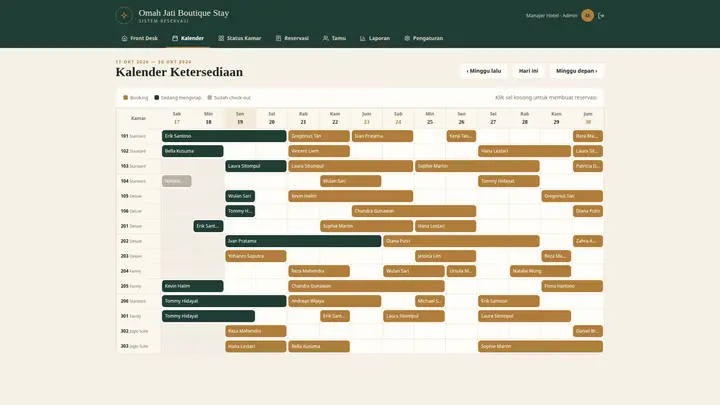The height and width of the screenshot is (405, 720).
Task: Click the Minggu lalu button
Action: [x=484, y=71]
